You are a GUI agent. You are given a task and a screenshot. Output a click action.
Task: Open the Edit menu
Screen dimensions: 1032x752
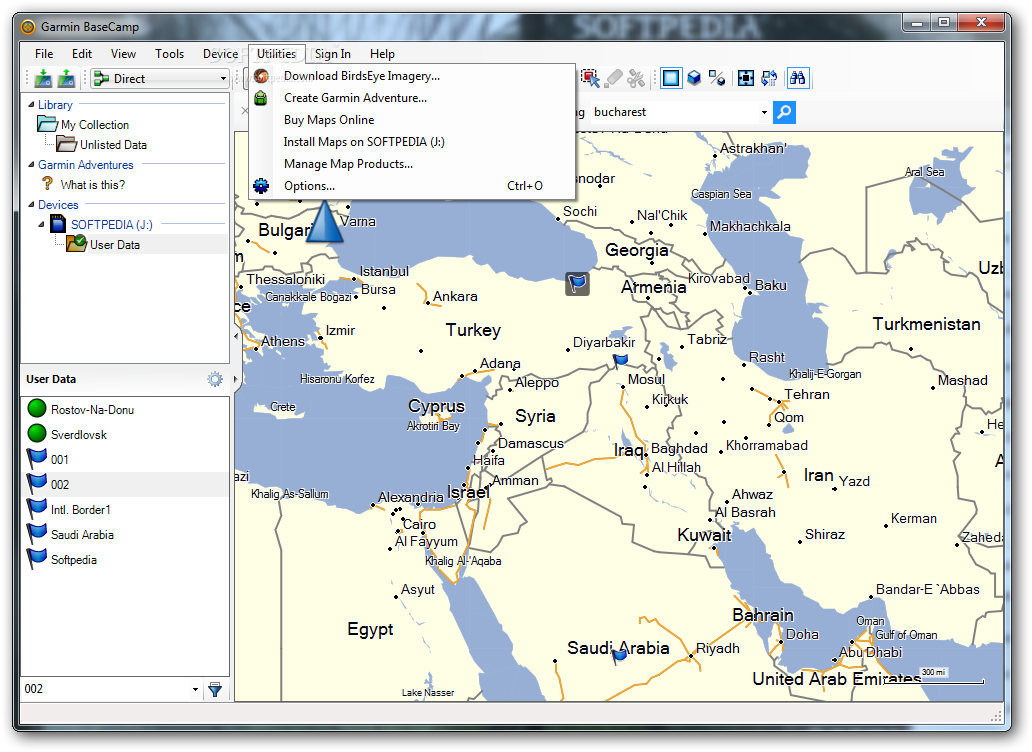[82, 54]
